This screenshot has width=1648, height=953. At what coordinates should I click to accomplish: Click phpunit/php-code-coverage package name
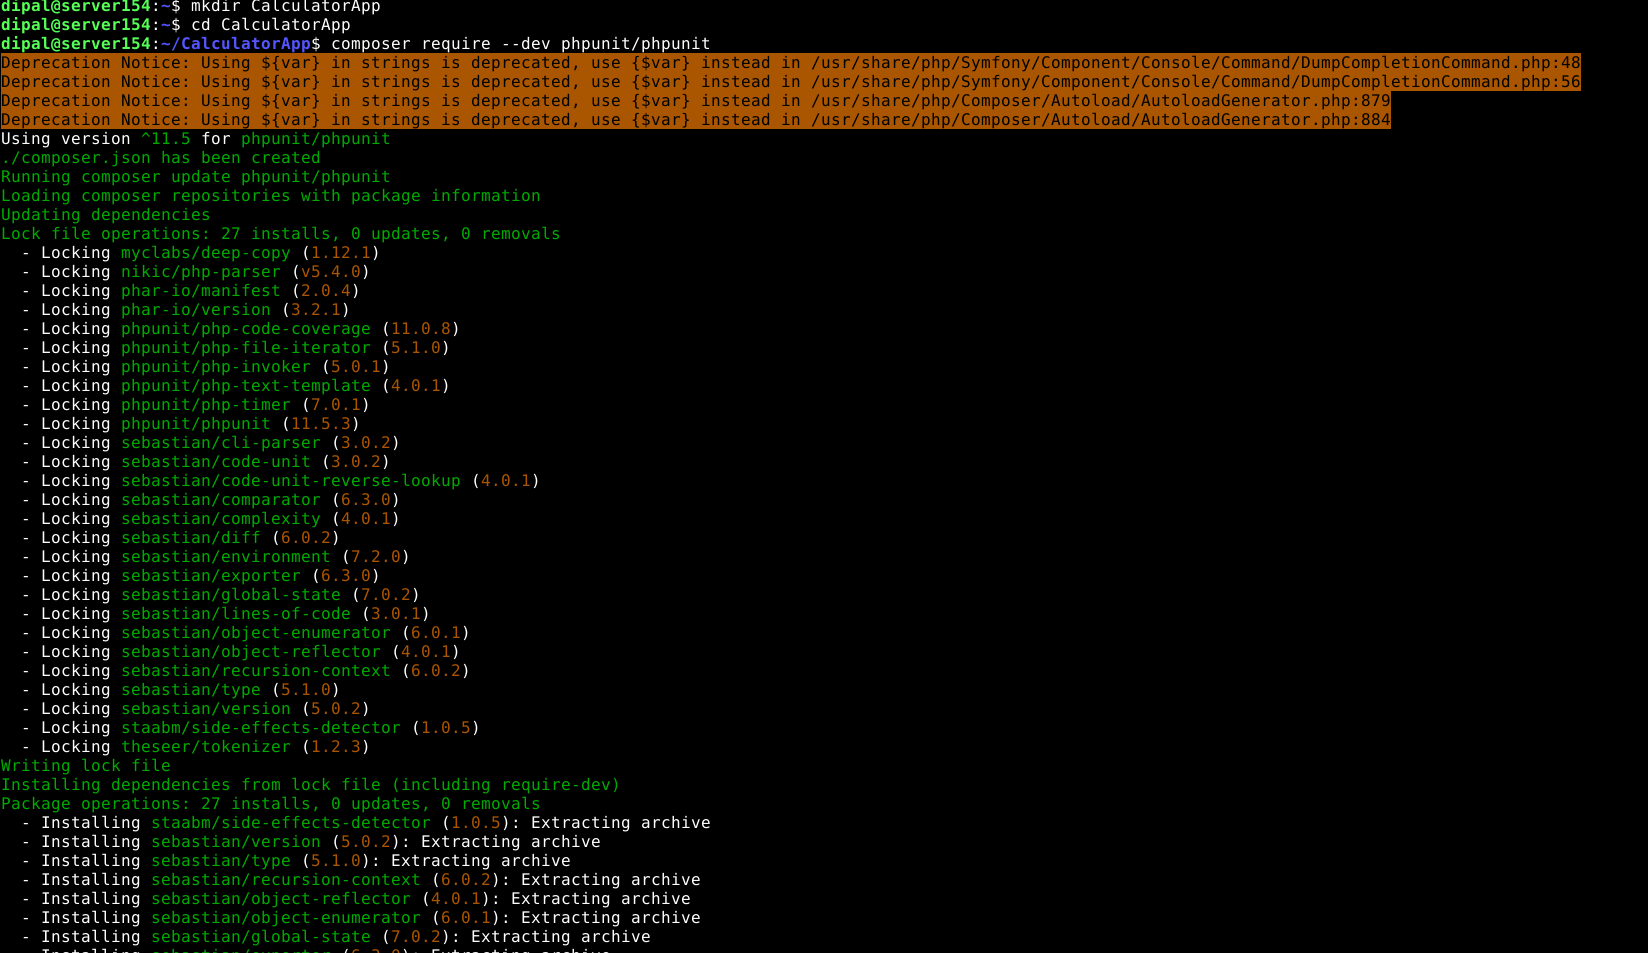point(245,329)
